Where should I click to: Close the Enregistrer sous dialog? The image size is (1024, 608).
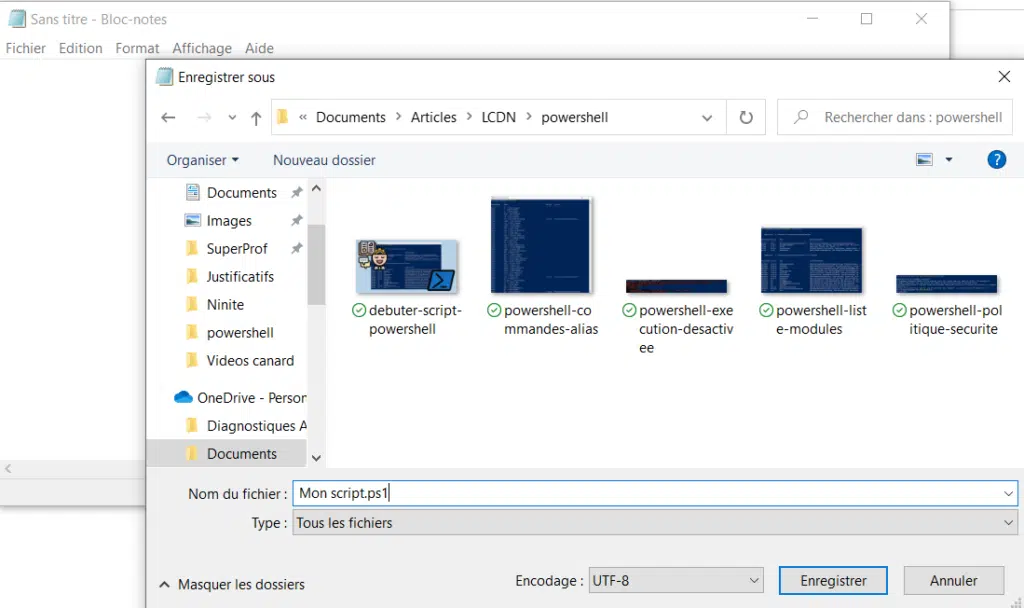click(1004, 77)
